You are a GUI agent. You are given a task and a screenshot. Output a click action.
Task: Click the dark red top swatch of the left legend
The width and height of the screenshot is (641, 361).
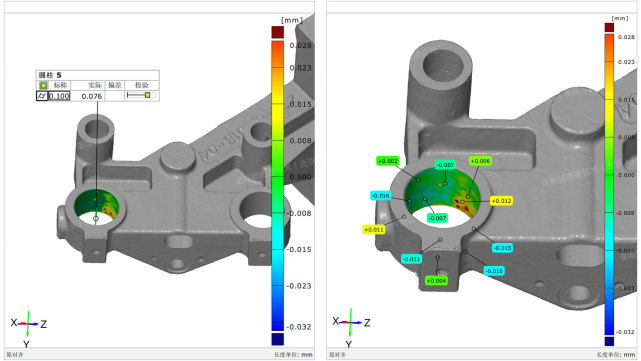pos(278,32)
